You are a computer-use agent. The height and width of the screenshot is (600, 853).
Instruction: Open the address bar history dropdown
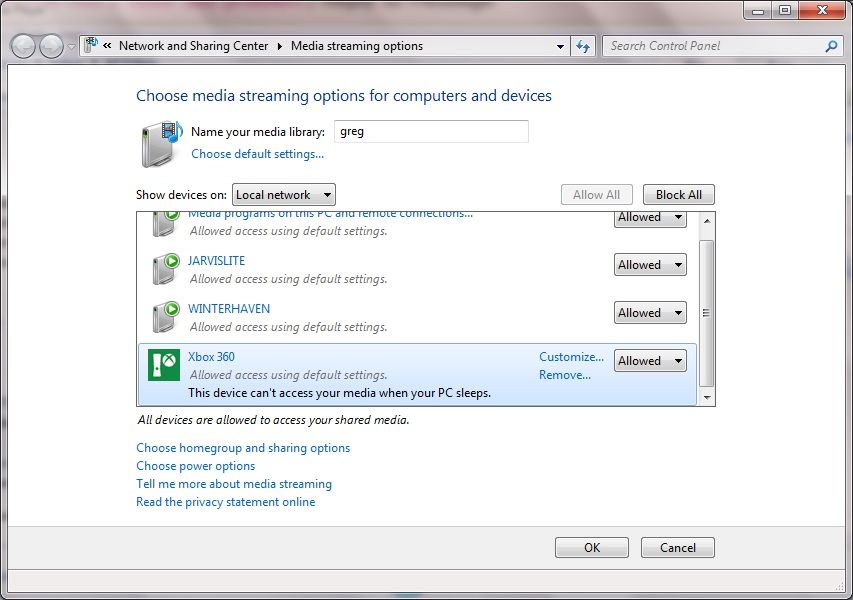560,46
